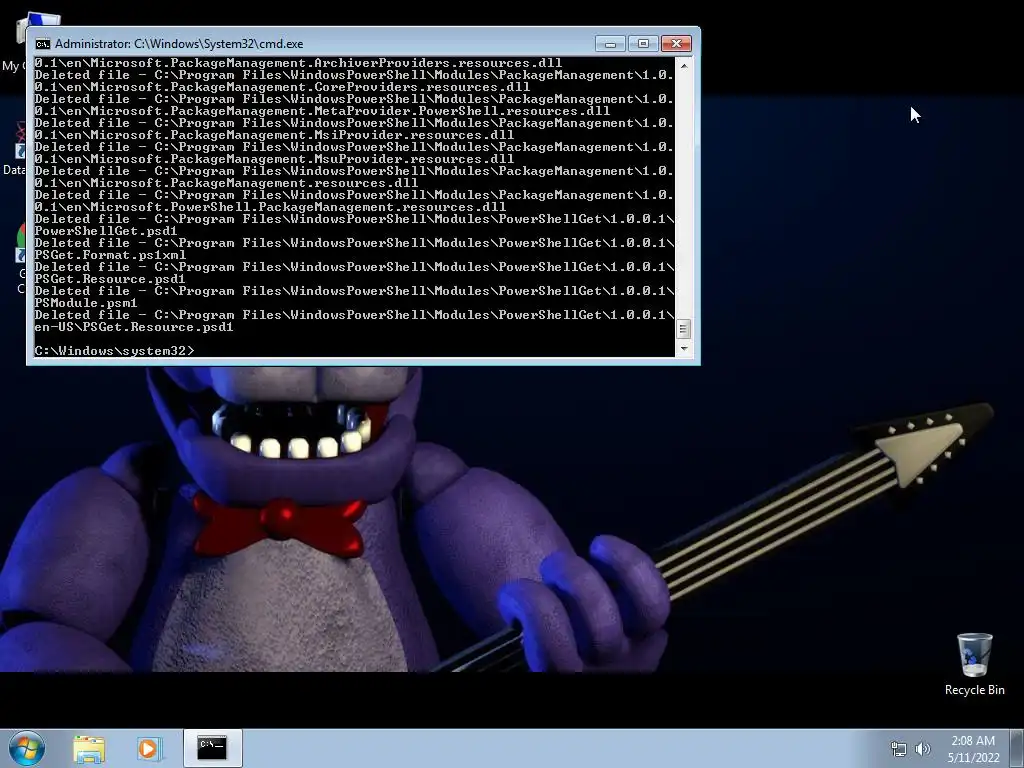Screen dimensions: 1024x768
Task: Click the cmd scrollbar thumb
Action: tap(684, 329)
